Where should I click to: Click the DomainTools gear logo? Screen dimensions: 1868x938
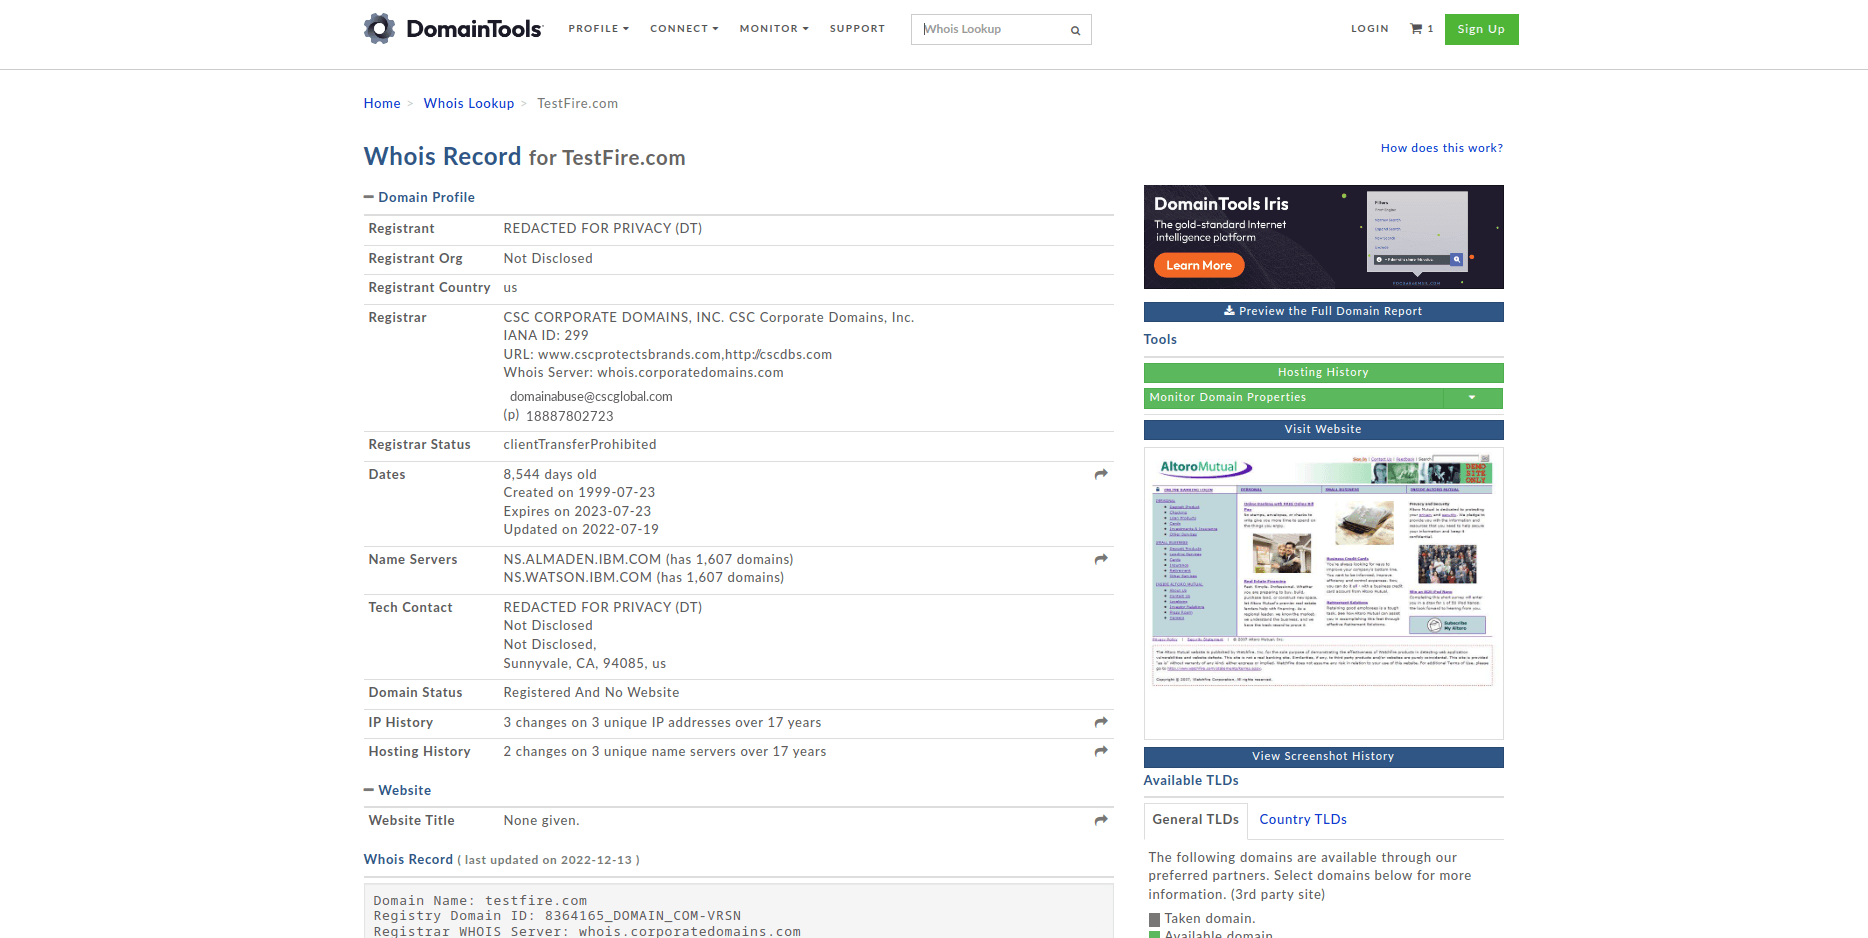tap(380, 28)
